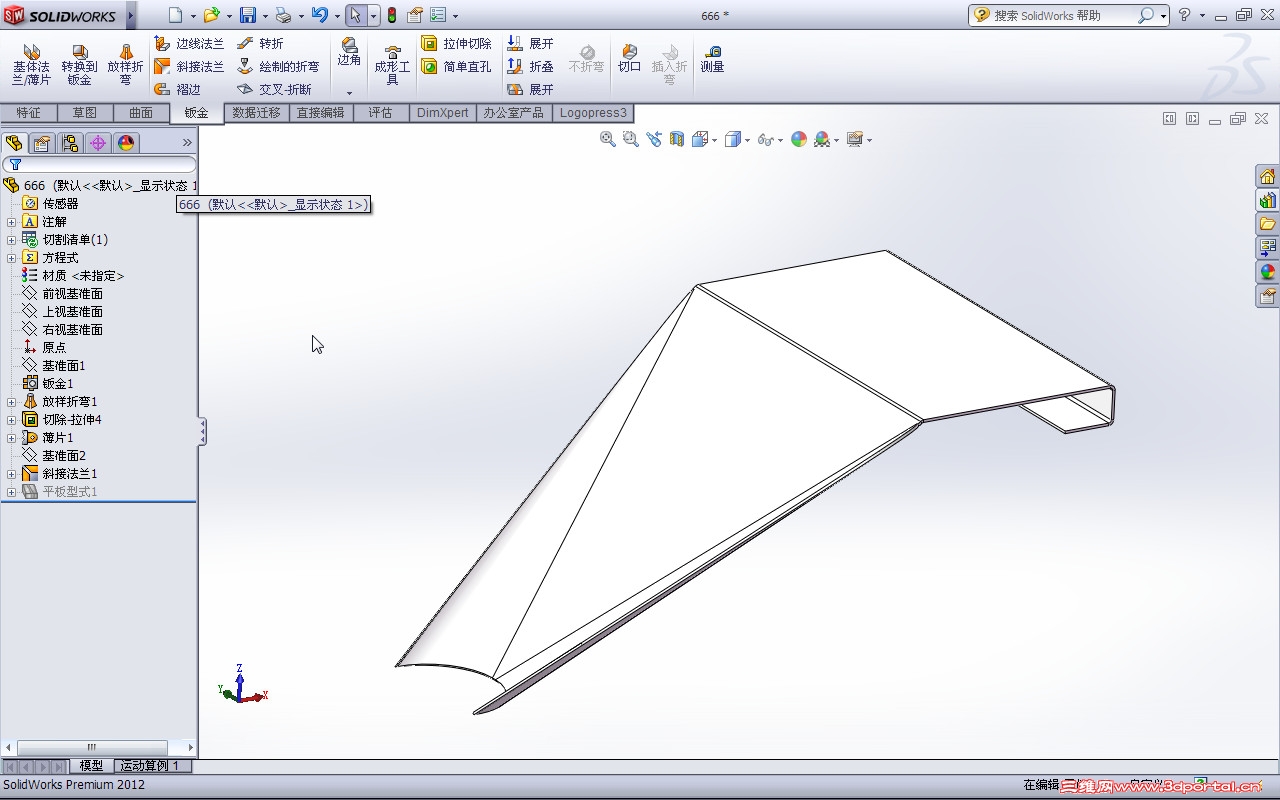Open the DimXpertManager panel tab
The width and height of the screenshot is (1280, 800).
coord(98,143)
